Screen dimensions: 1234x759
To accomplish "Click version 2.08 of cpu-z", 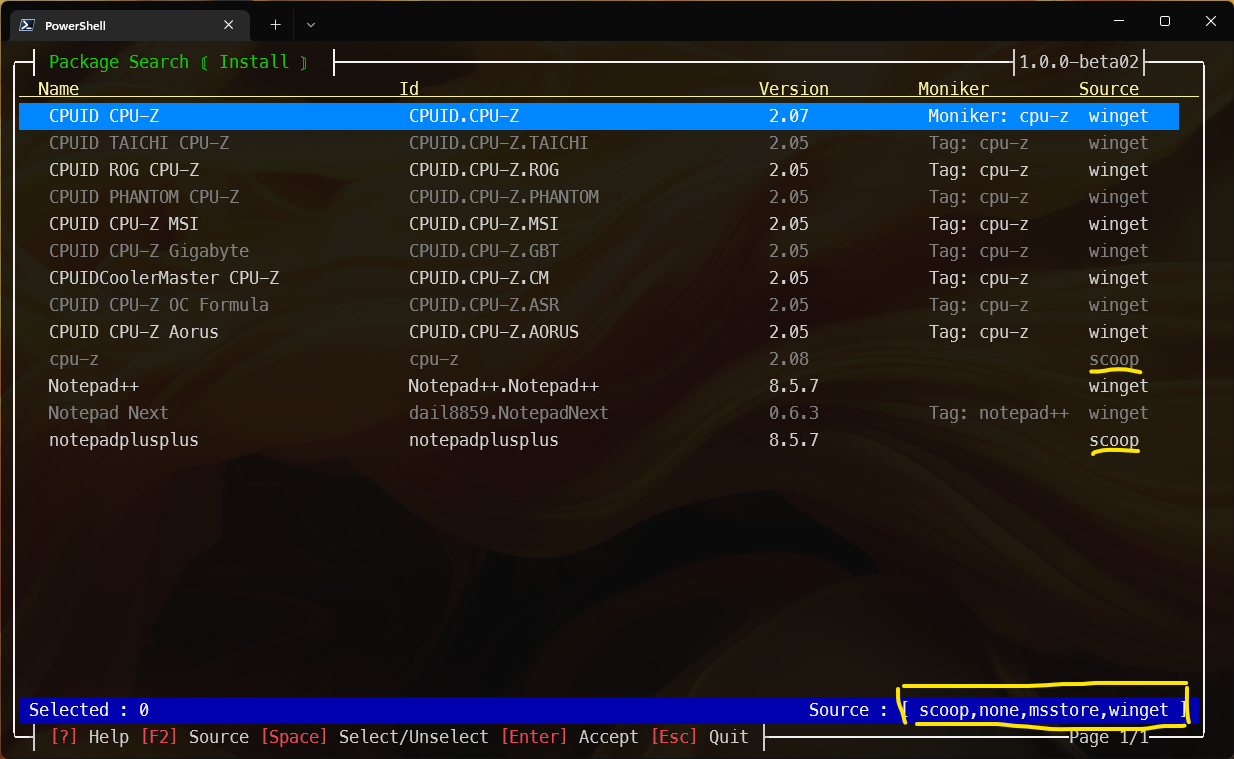I will [x=789, y=359].
